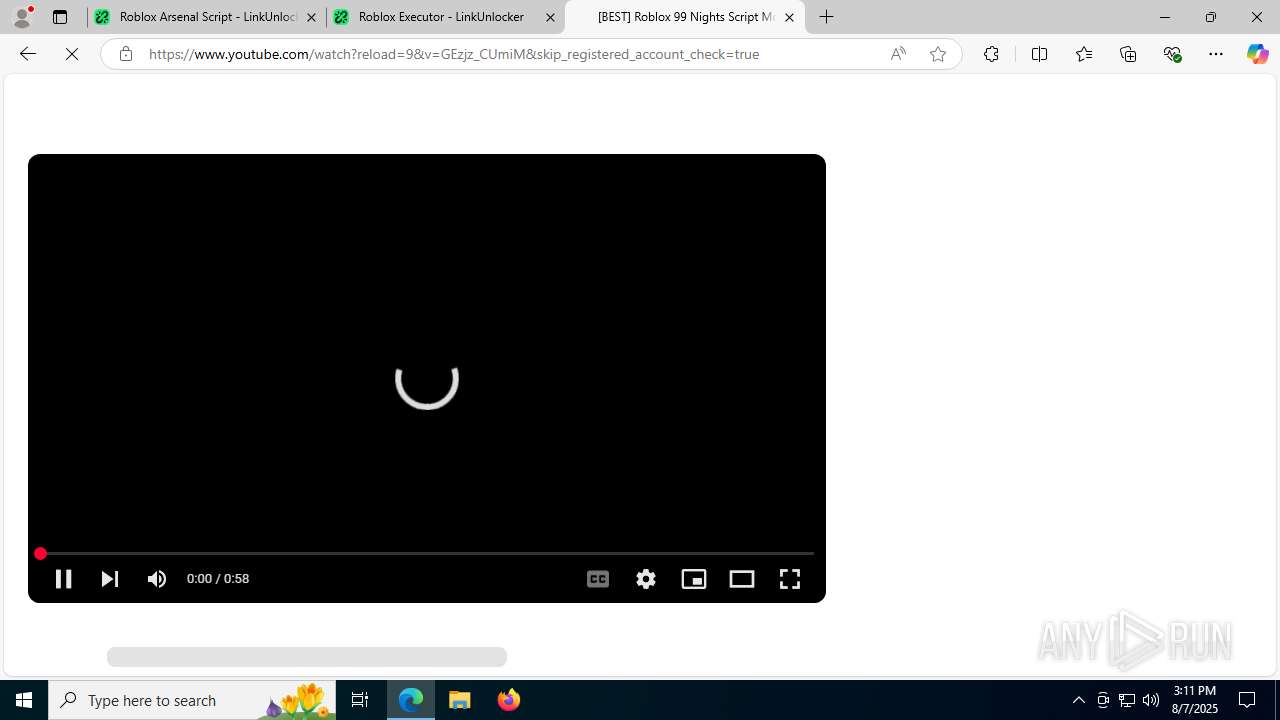The width and height of the screenshot is (1280, 720).
Task: Close the Roblox Arsenal Script tab
Action: pyautogui.click(x=311, y=17)
